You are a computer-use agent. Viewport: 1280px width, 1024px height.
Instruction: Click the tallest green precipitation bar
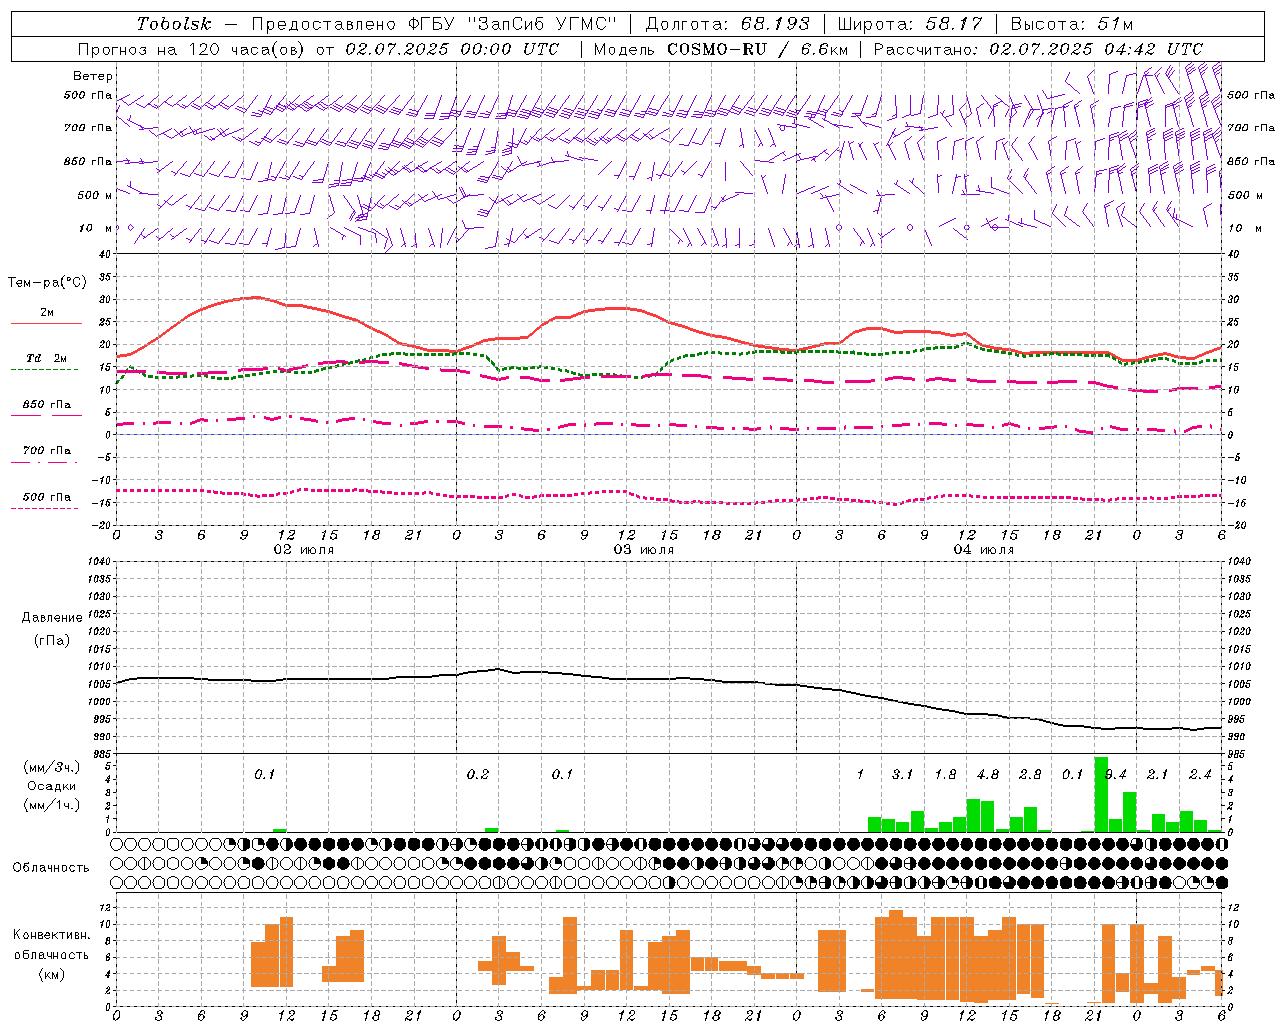click(x=1101, y=794)
